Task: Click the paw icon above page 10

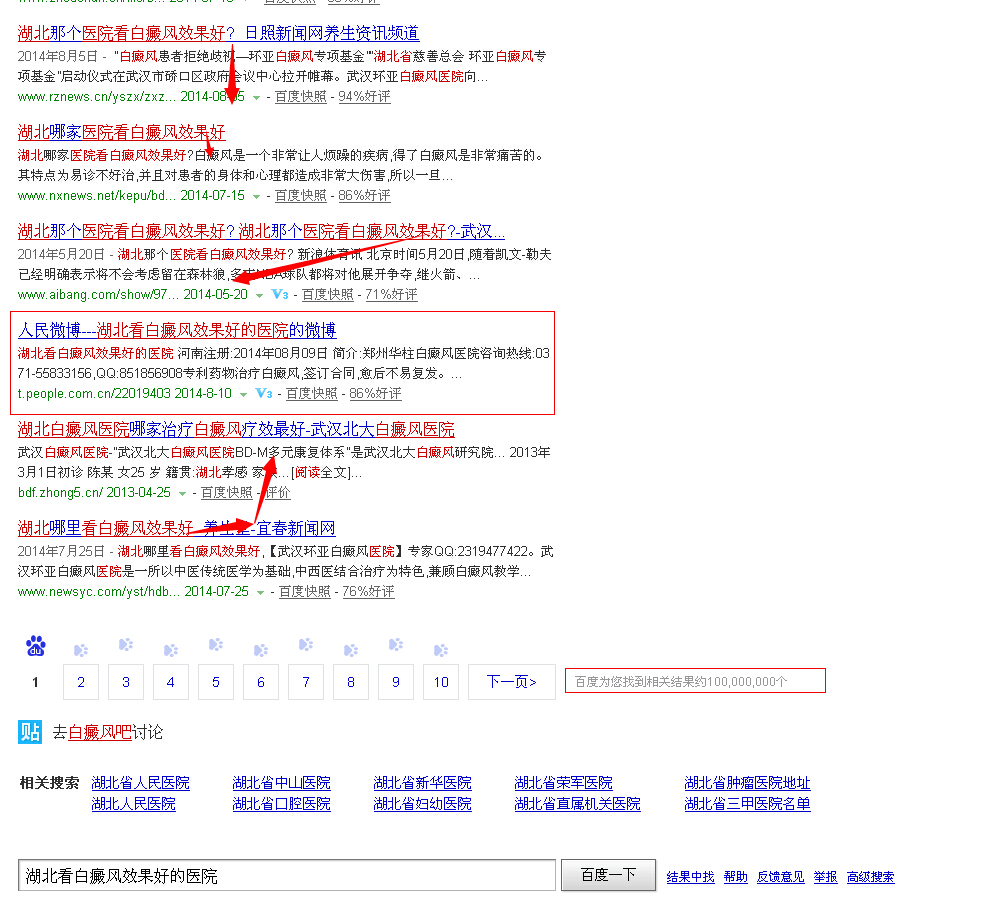Action: pyautogui.click(x=441, y=650)
